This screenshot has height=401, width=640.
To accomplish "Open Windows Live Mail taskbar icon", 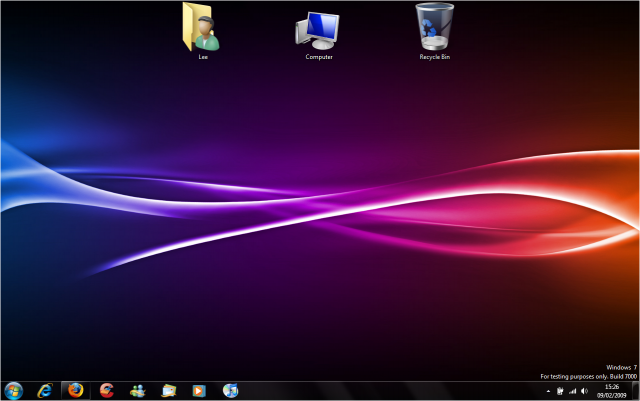I will [169, 391].
